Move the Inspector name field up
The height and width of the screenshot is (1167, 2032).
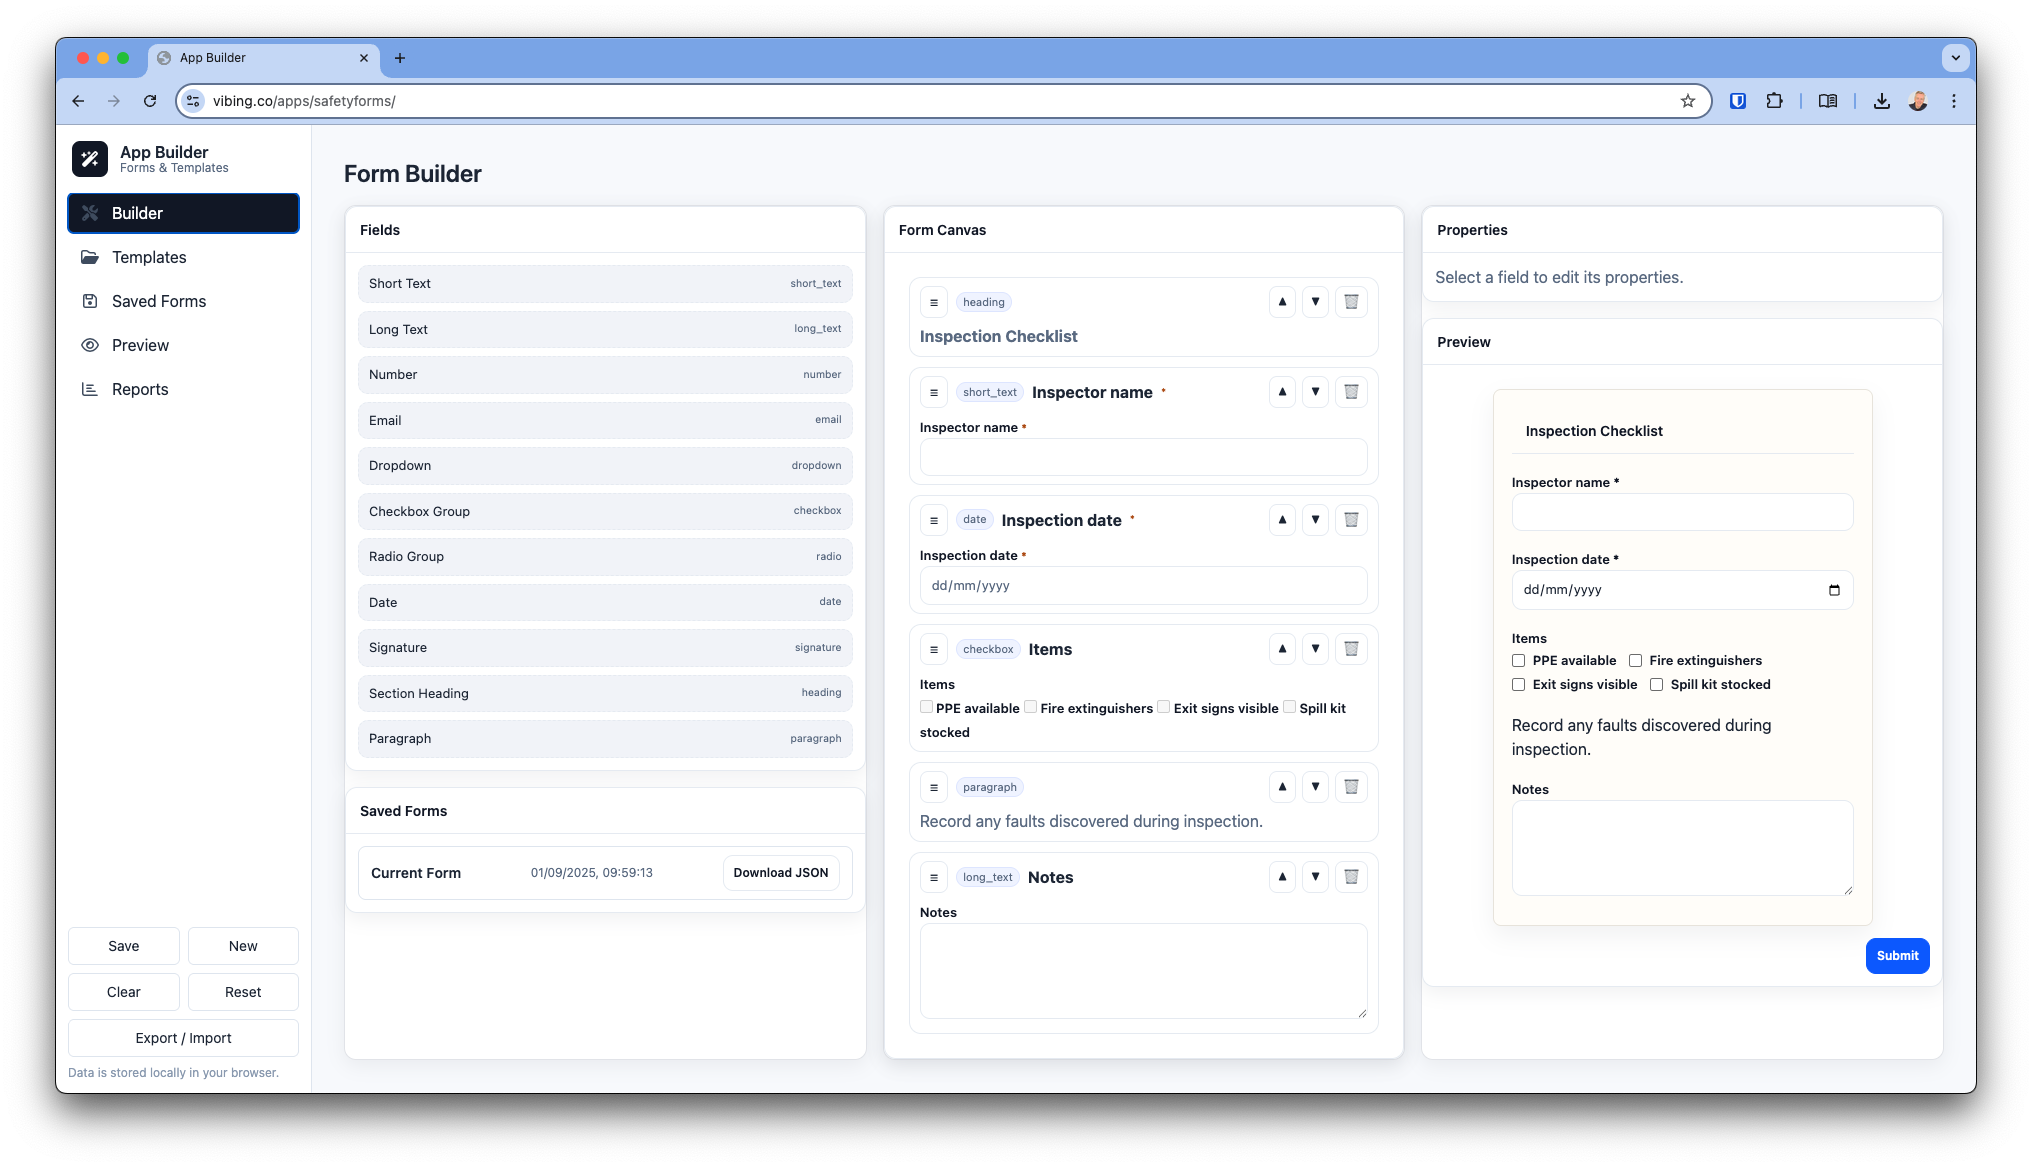coord(1282,392)
